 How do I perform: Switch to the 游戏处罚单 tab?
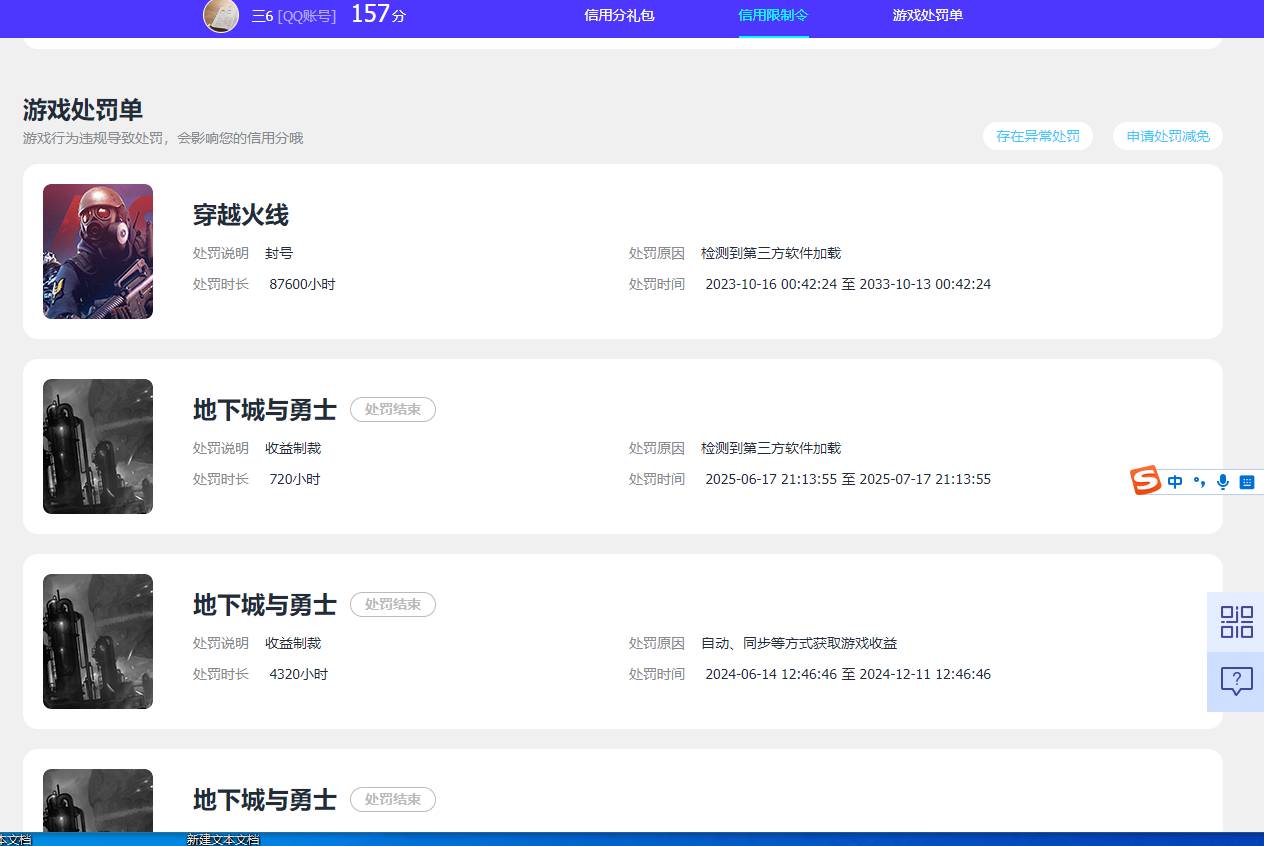926,15
